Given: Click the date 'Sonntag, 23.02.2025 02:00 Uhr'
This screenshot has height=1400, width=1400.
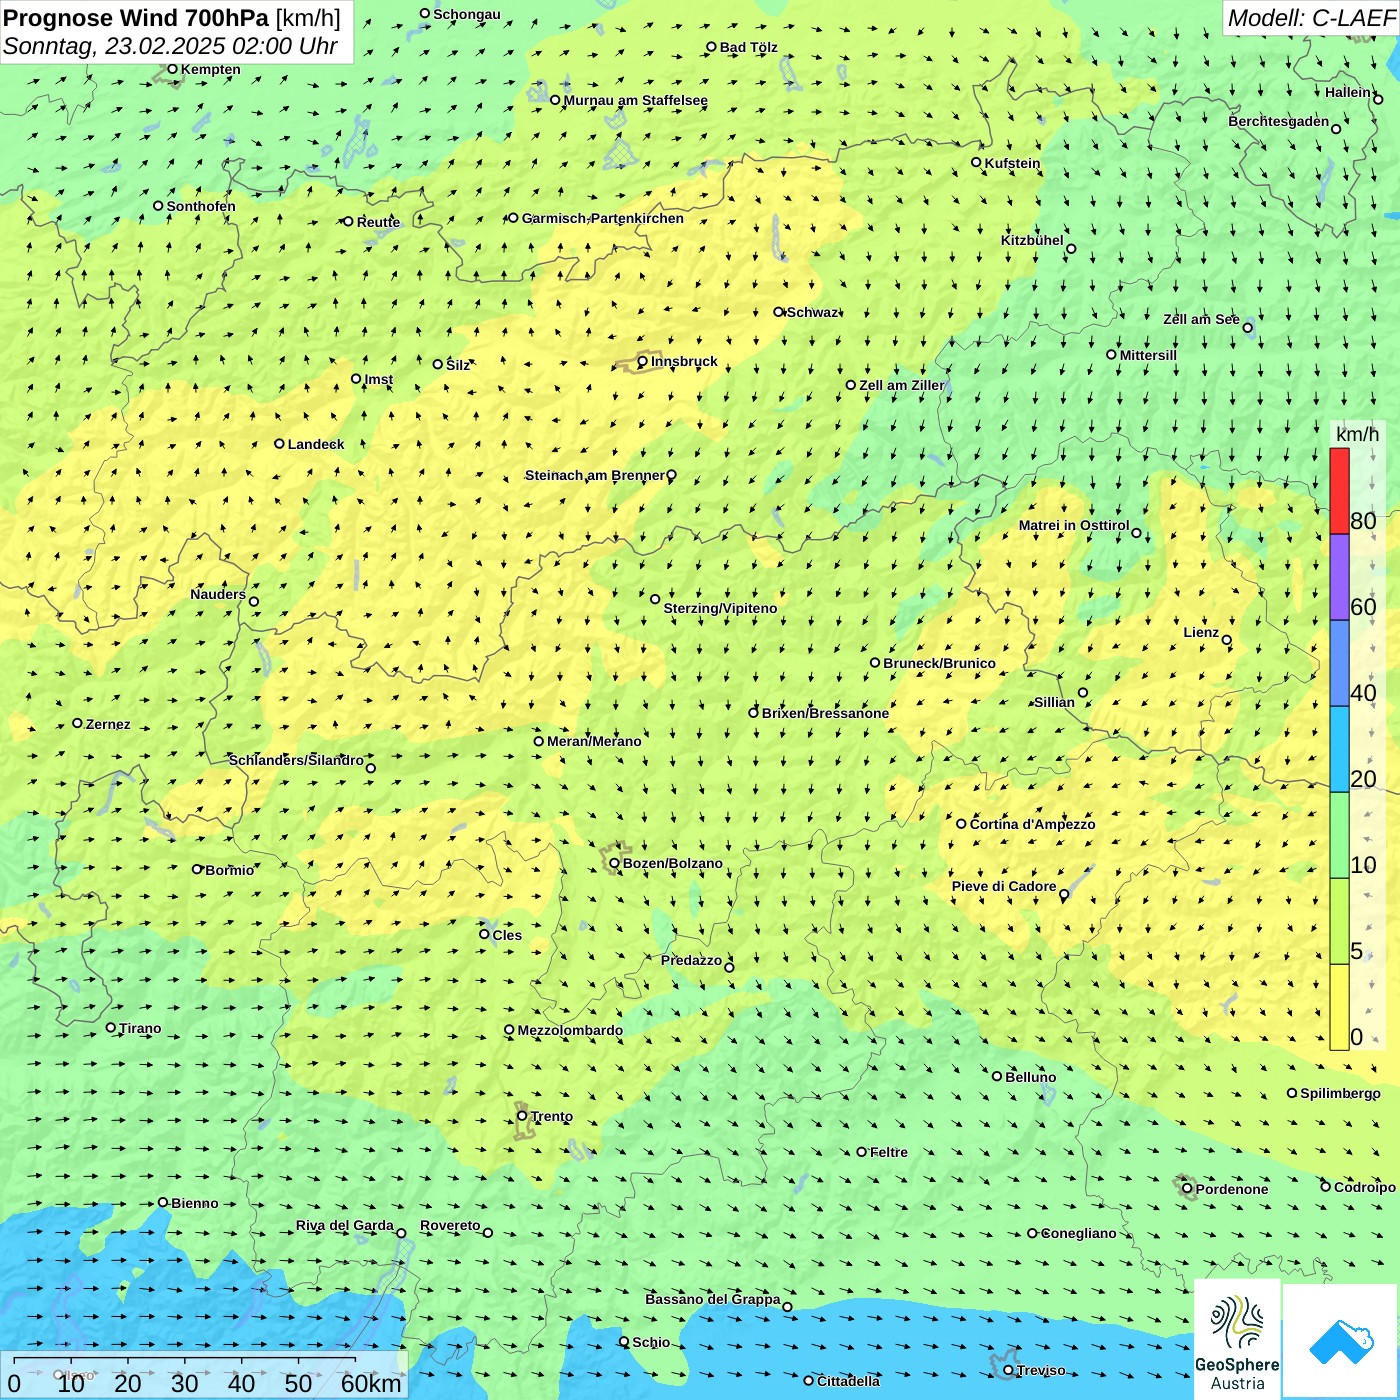Looking at the screenshot, I should (170, 46).
